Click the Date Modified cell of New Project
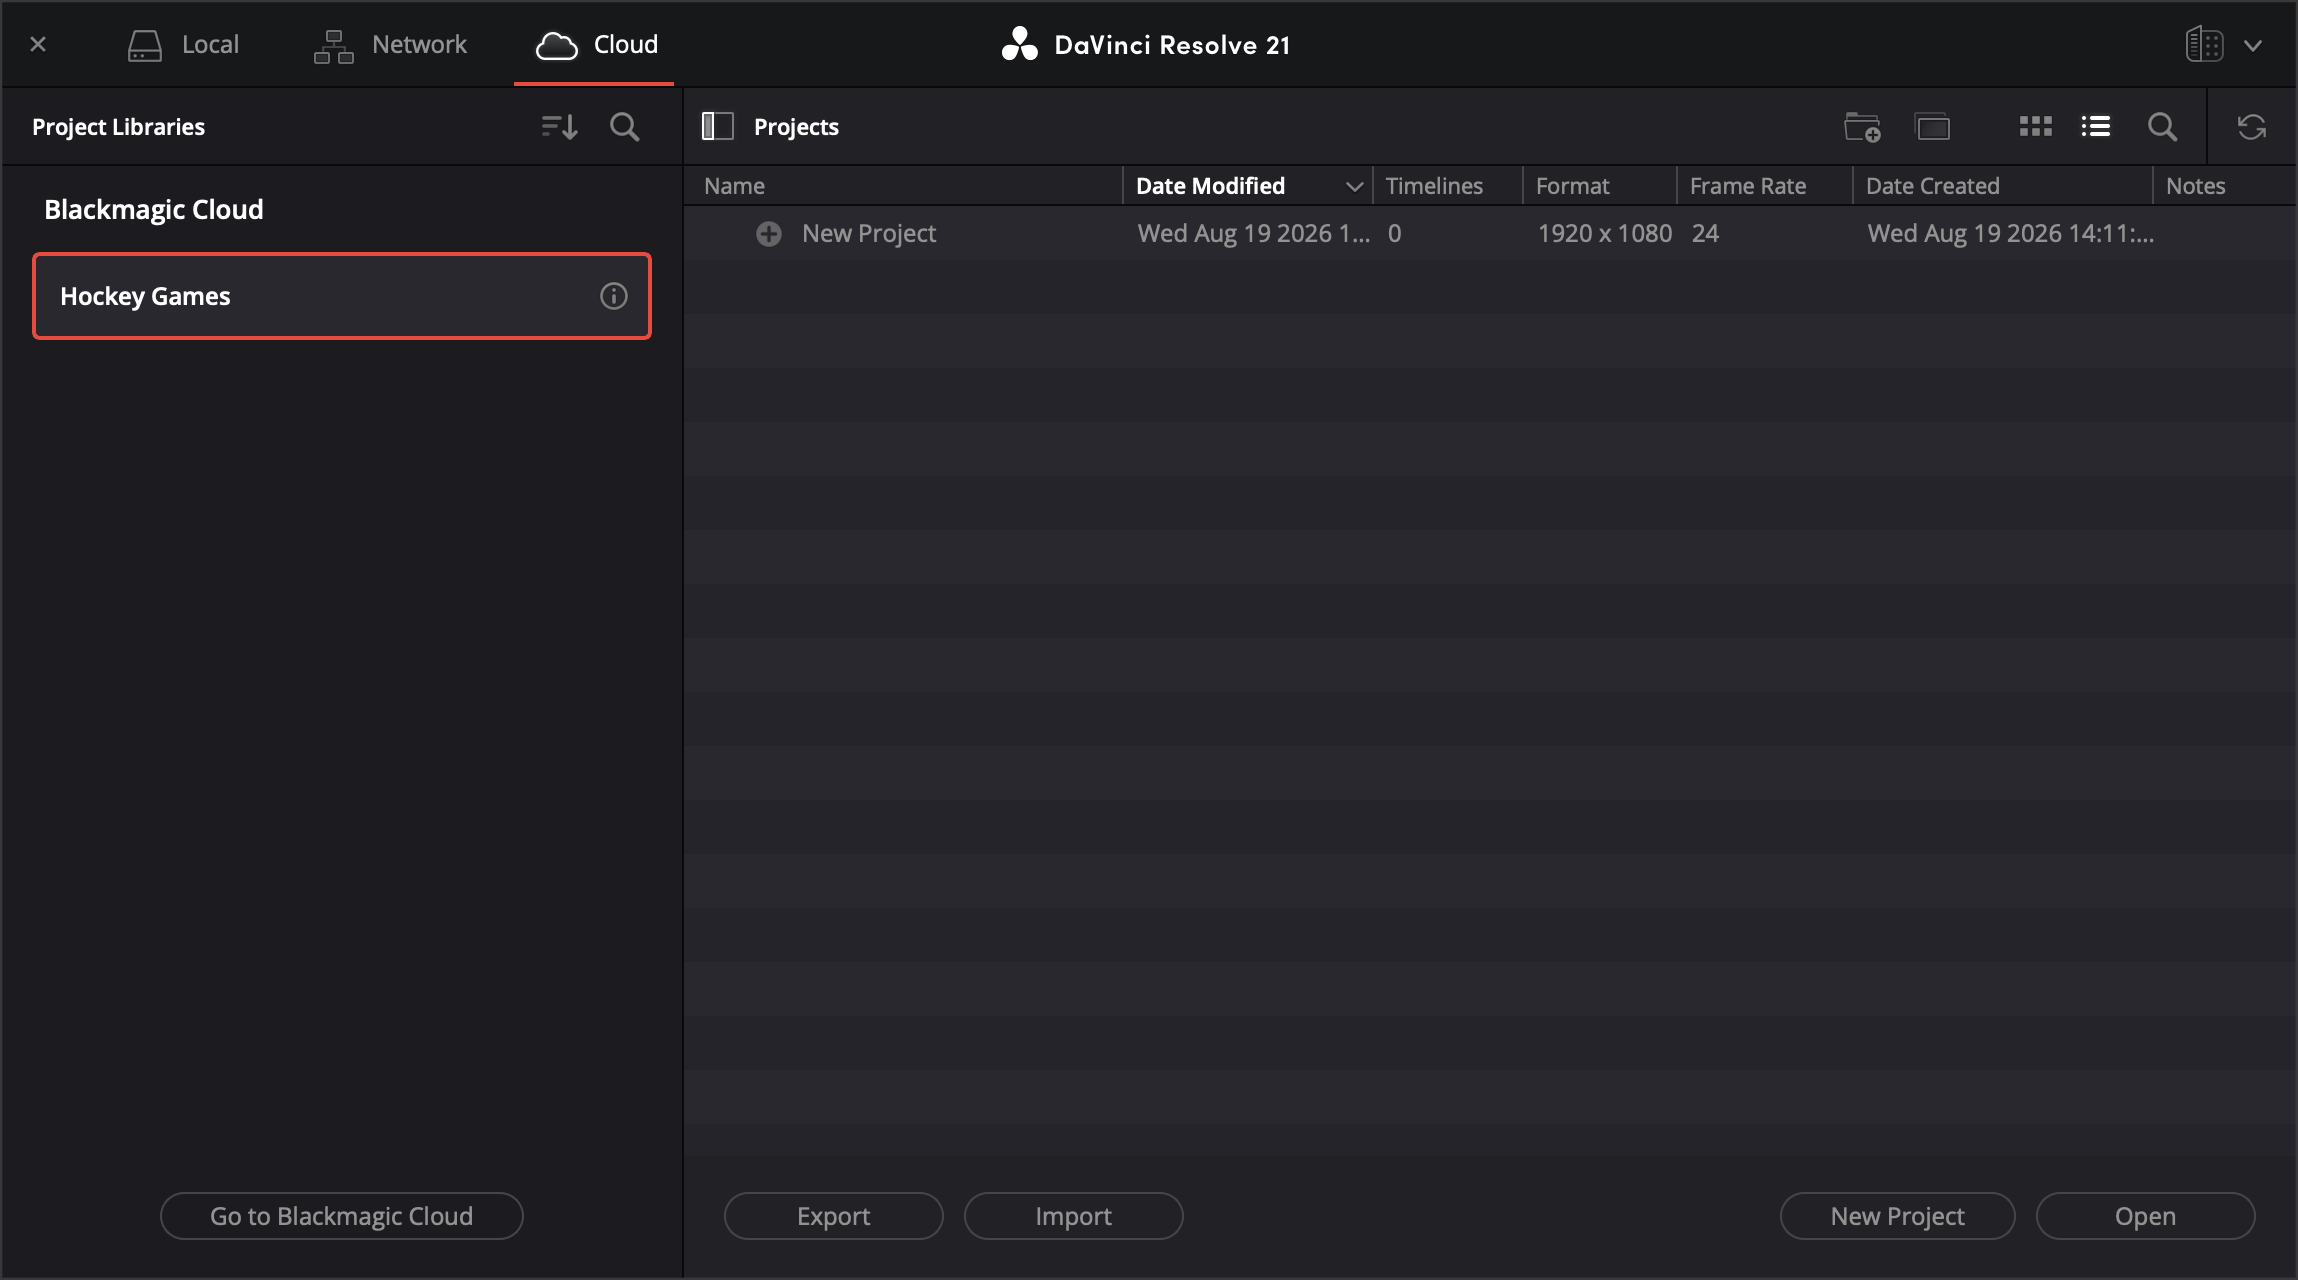The height and width of the screenshot is (1280, 2298). (1254, 234)
